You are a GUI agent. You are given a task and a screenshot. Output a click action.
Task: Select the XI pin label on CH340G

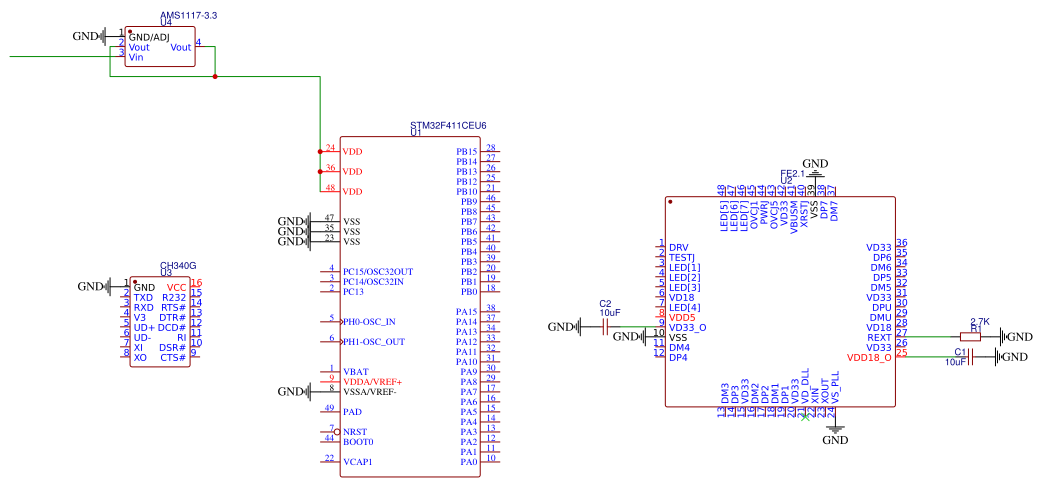[138, 348]
